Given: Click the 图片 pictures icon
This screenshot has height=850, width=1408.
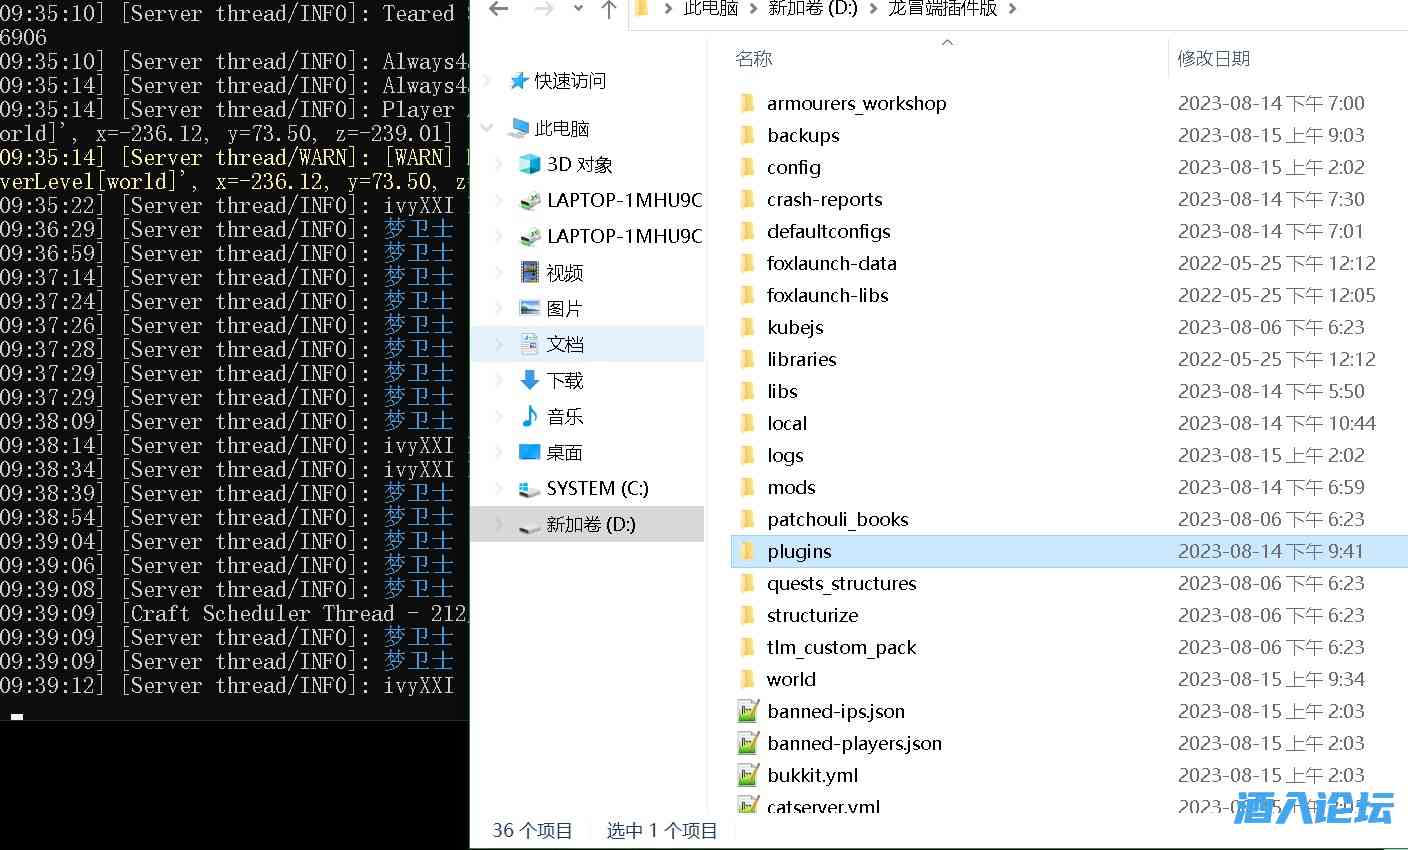Looking at the screenshot, I should click(530, 308).
